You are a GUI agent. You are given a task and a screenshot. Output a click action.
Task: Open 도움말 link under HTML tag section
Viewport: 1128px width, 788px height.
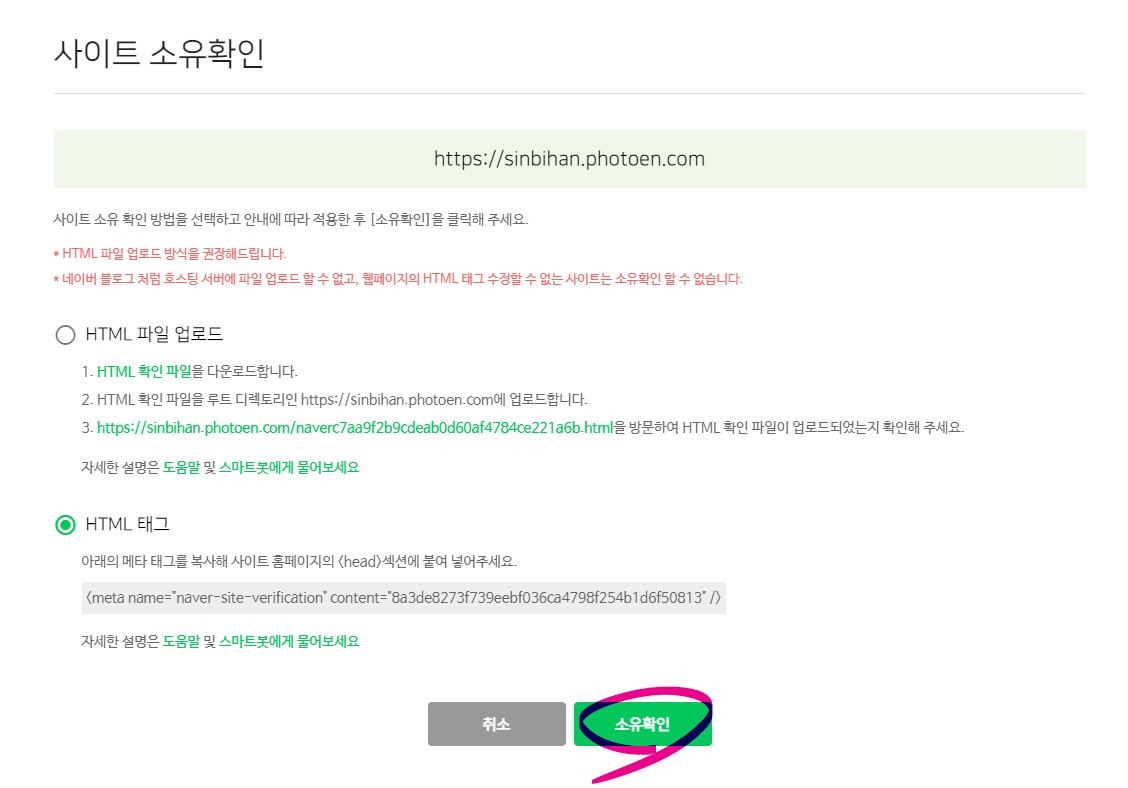point(181,641)
